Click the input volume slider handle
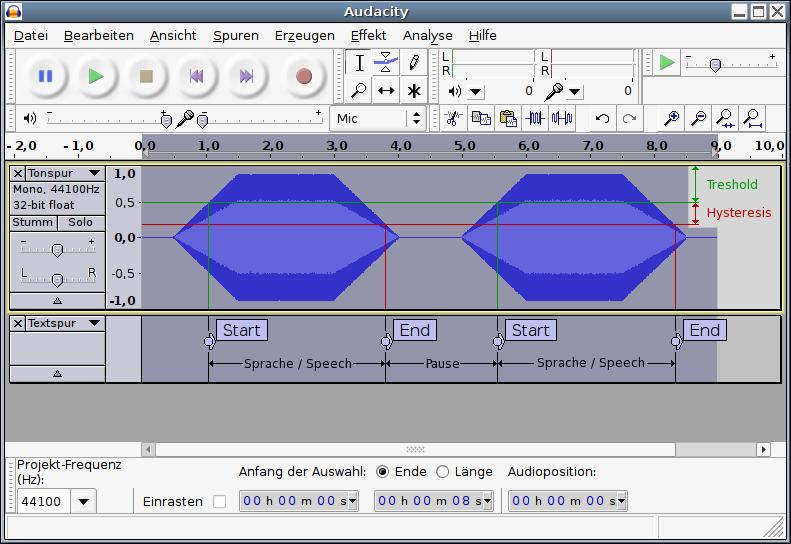 [202, 121]
